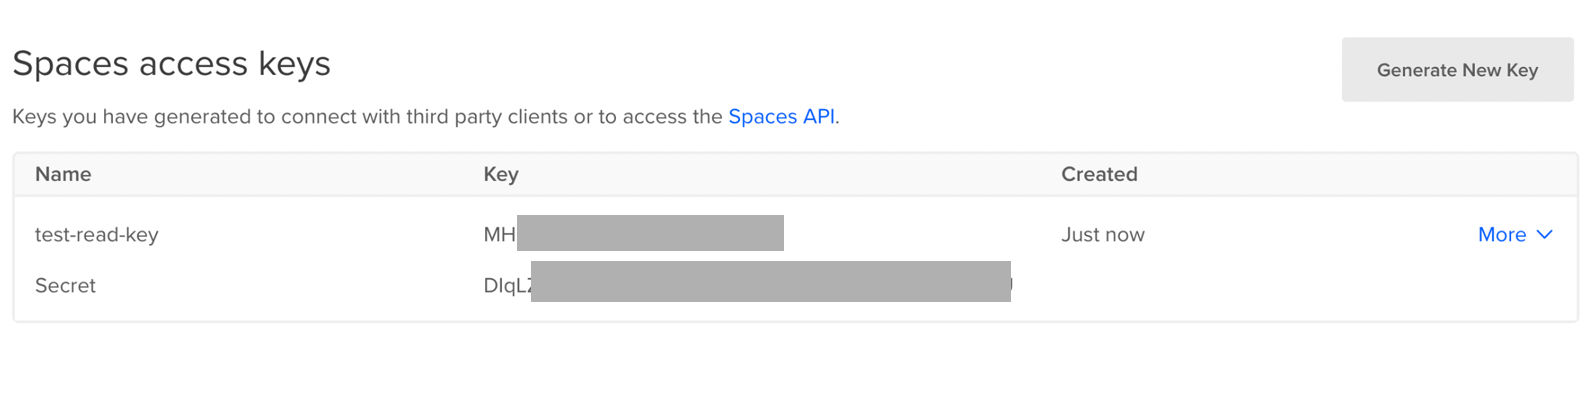Click the text 'Keys you have generated'
The image size is (1592, 396).
tap(132, 117)
